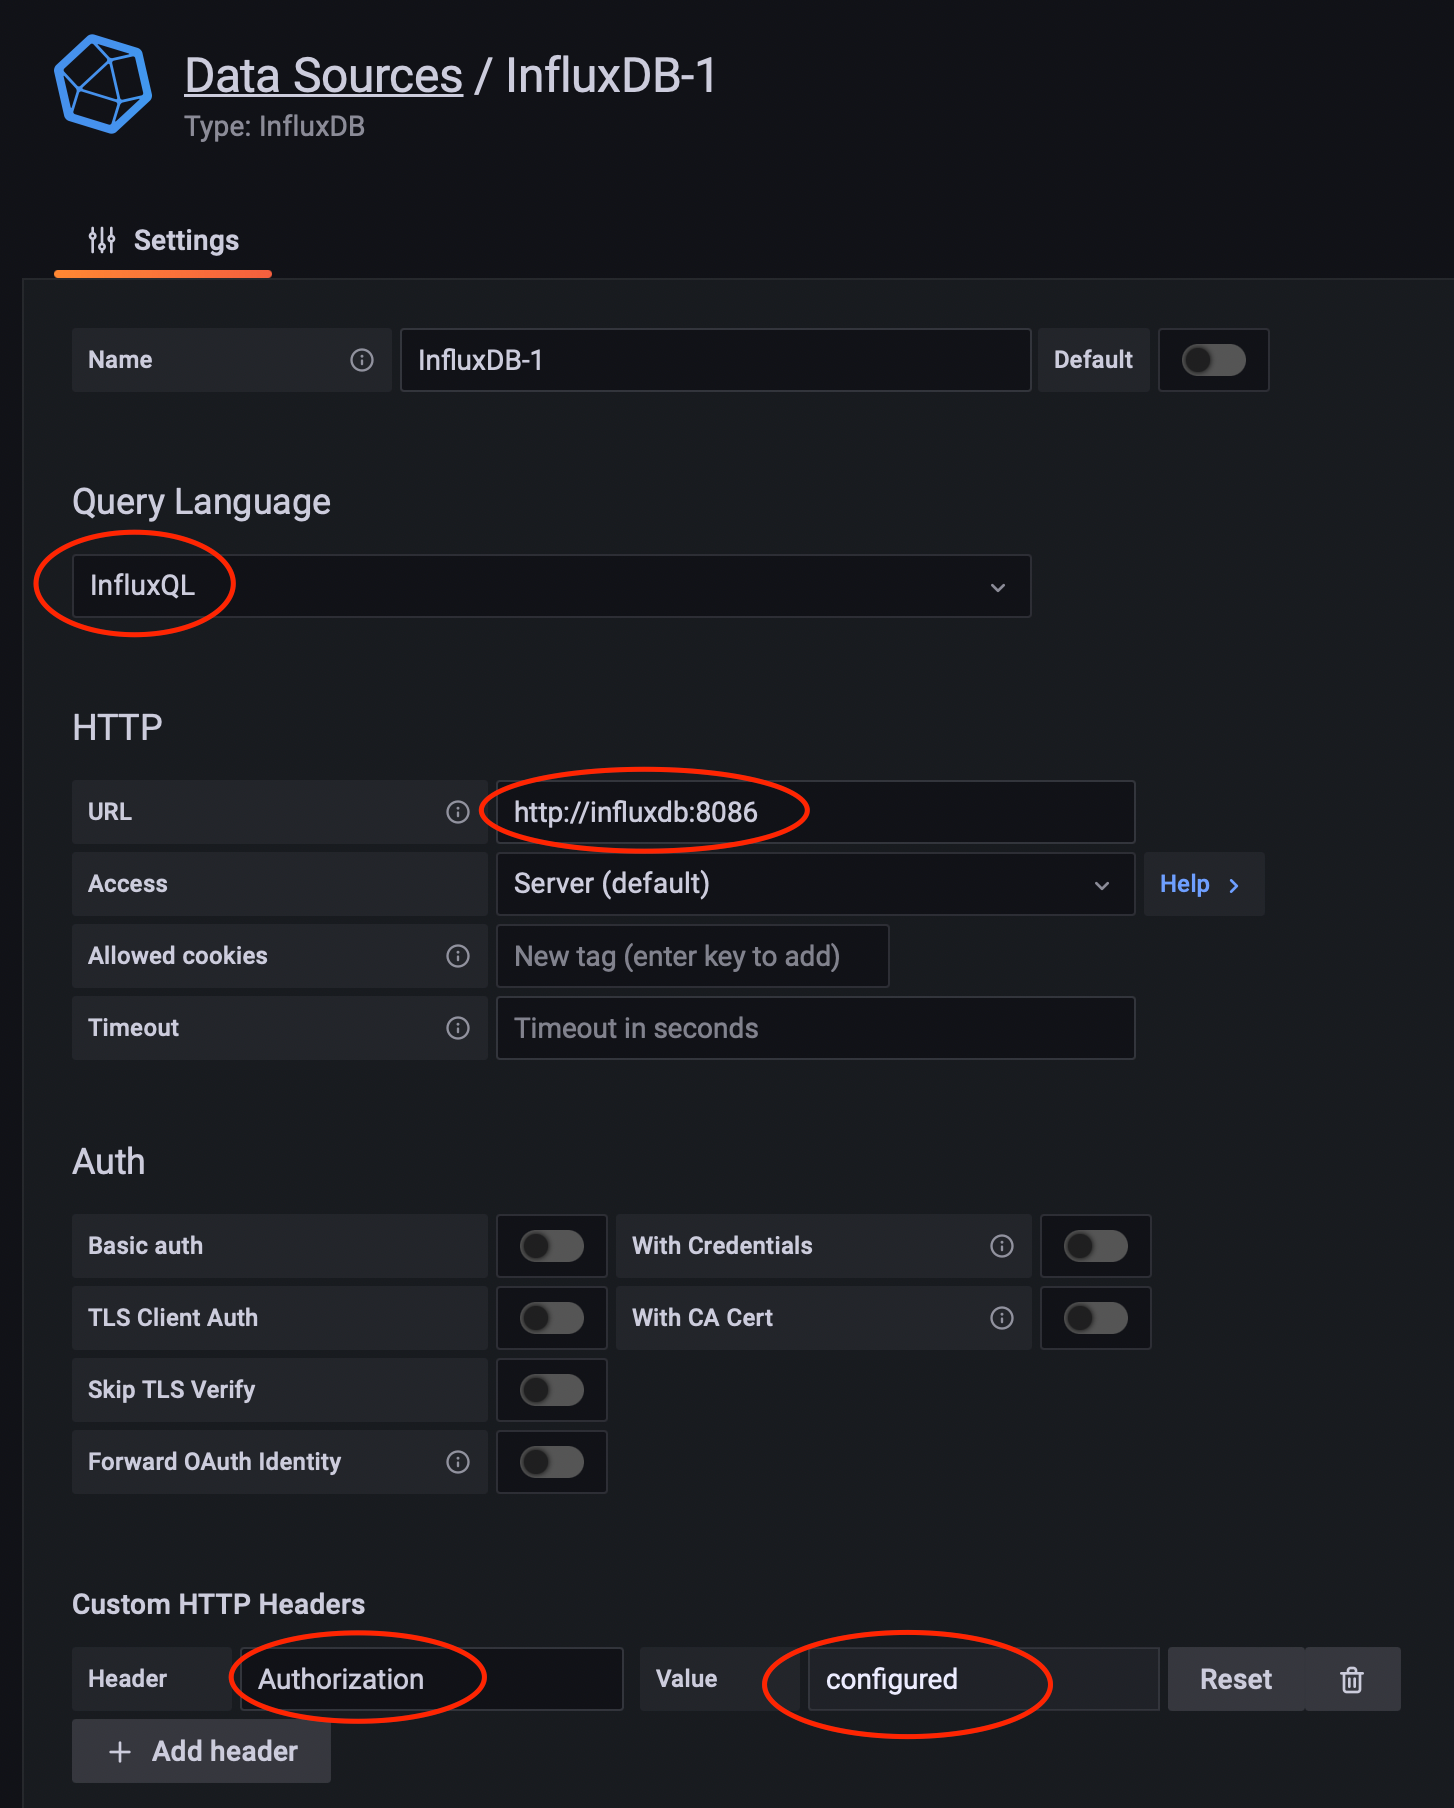
Task: Click the InfluxDB logo icon
Action: (103, 84)
